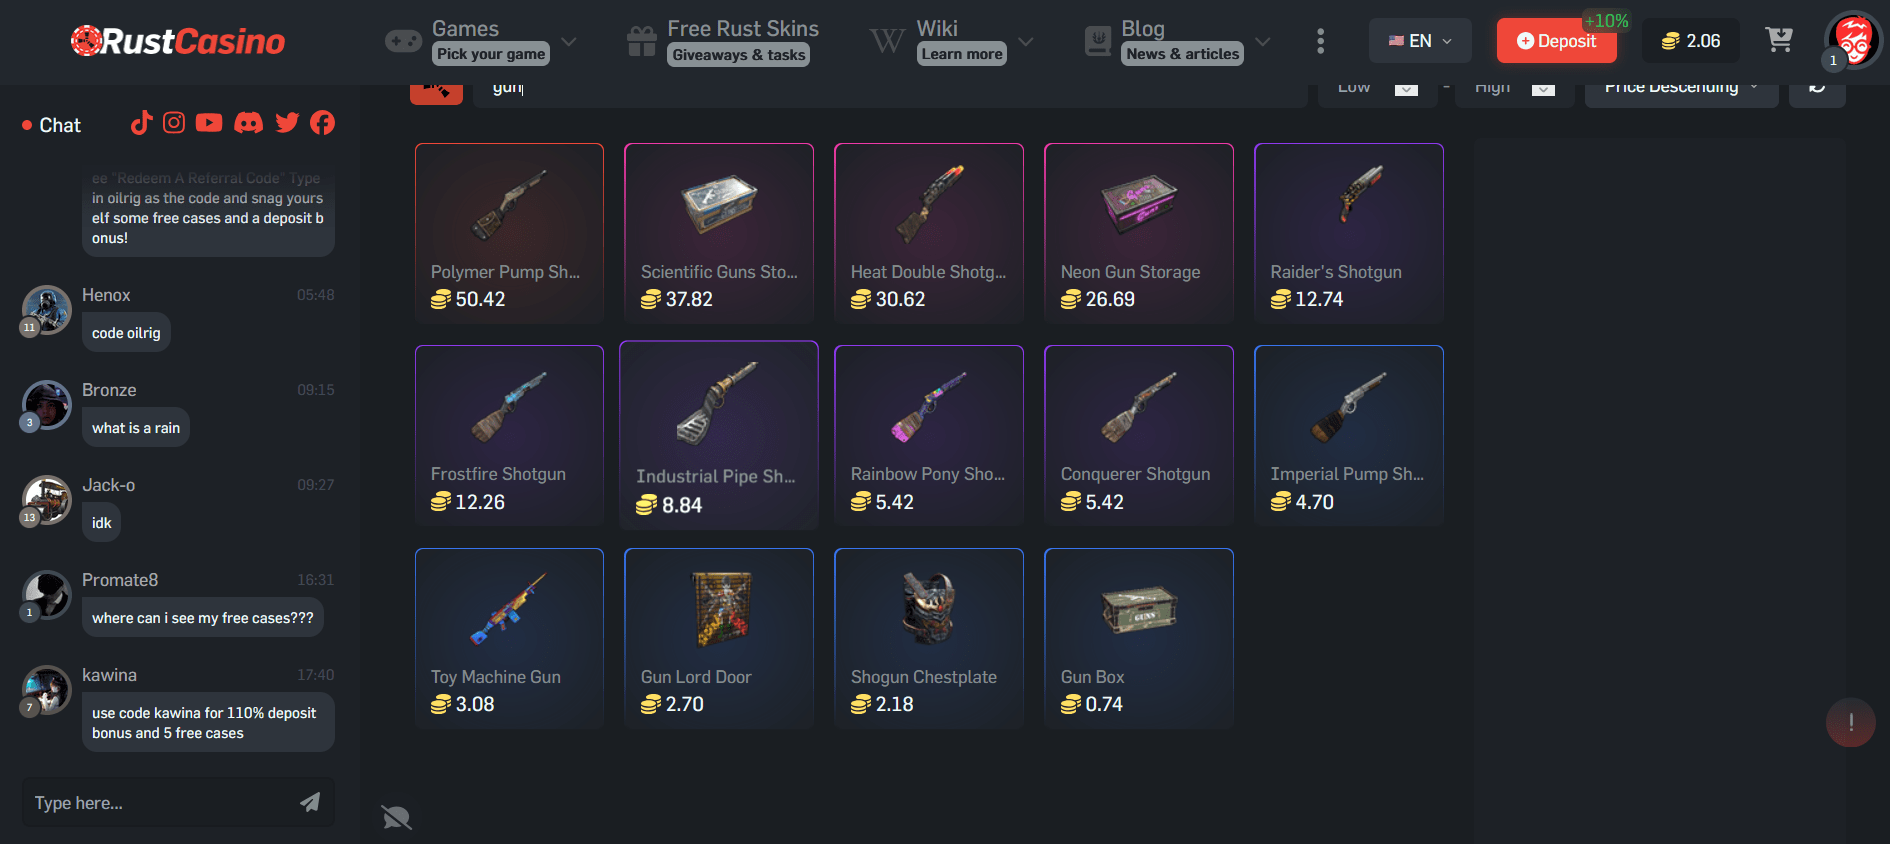Open the three-dot more options menu
The image size is (1890, 844).
coord(1320,41)
